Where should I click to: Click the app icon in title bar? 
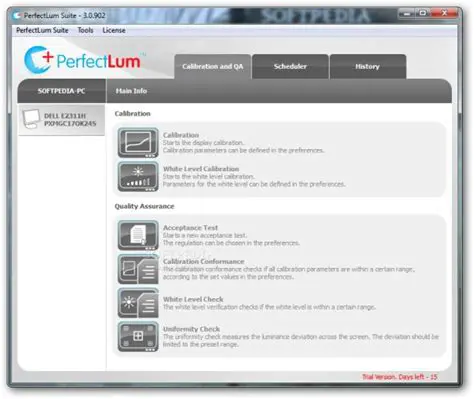17,16
